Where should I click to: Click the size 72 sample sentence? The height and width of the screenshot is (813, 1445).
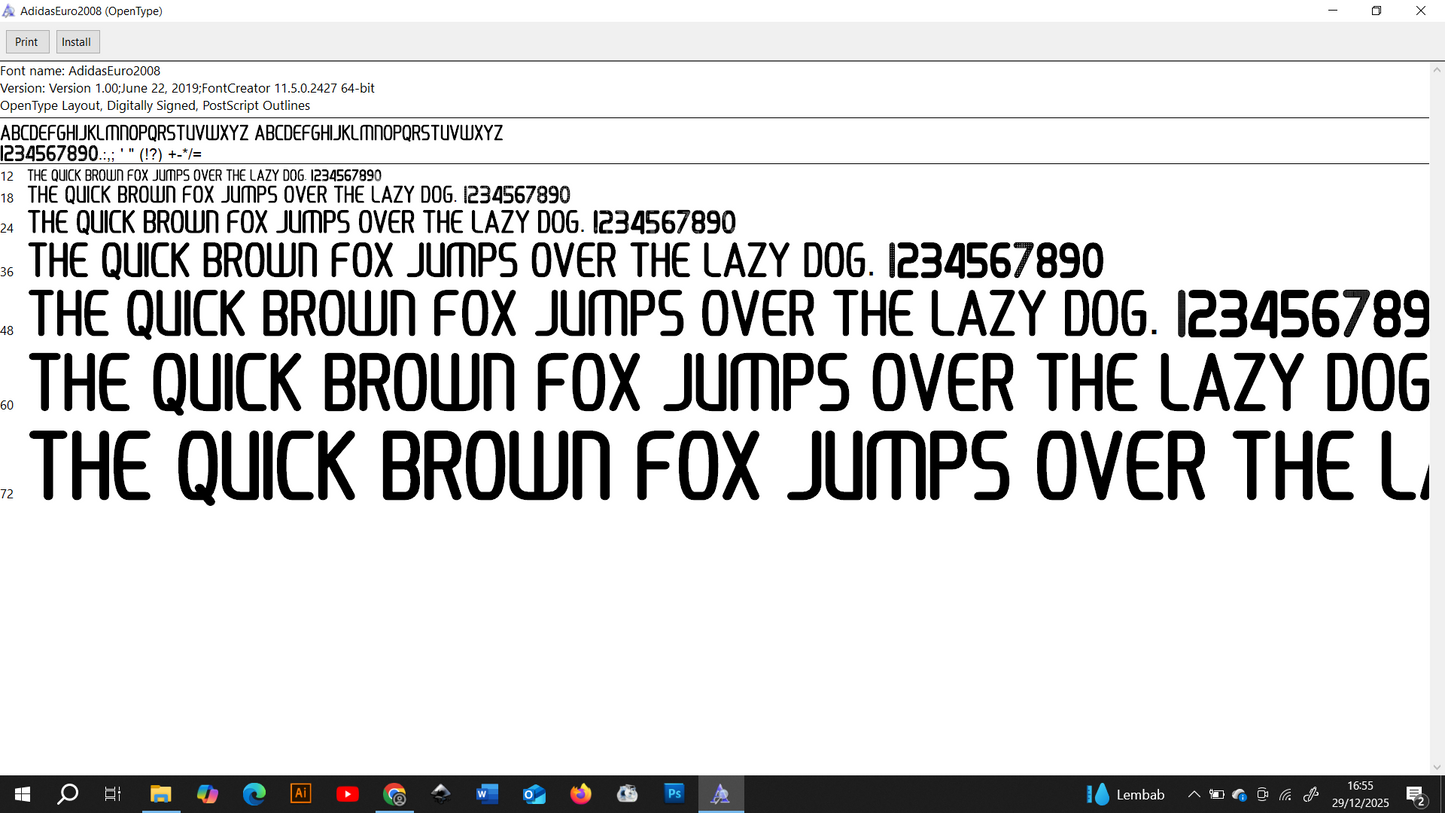tap(729, 466)
